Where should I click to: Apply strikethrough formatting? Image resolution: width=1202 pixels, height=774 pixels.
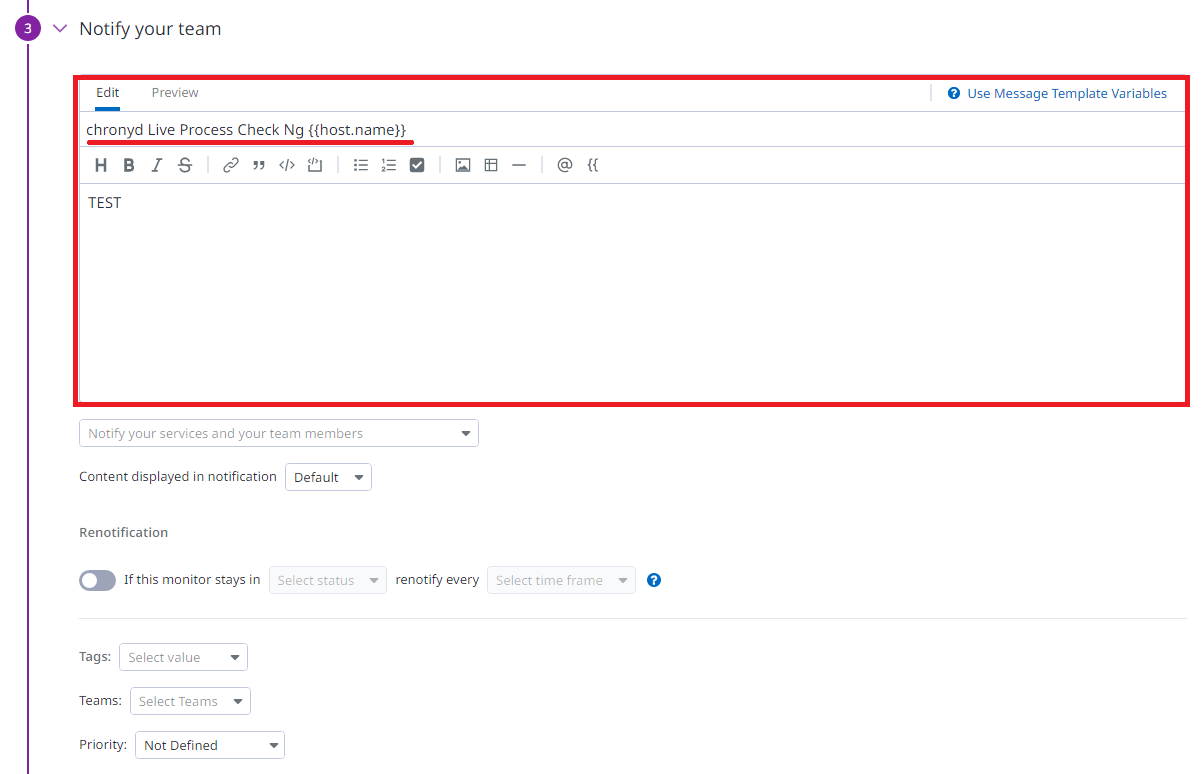(184, 165)
